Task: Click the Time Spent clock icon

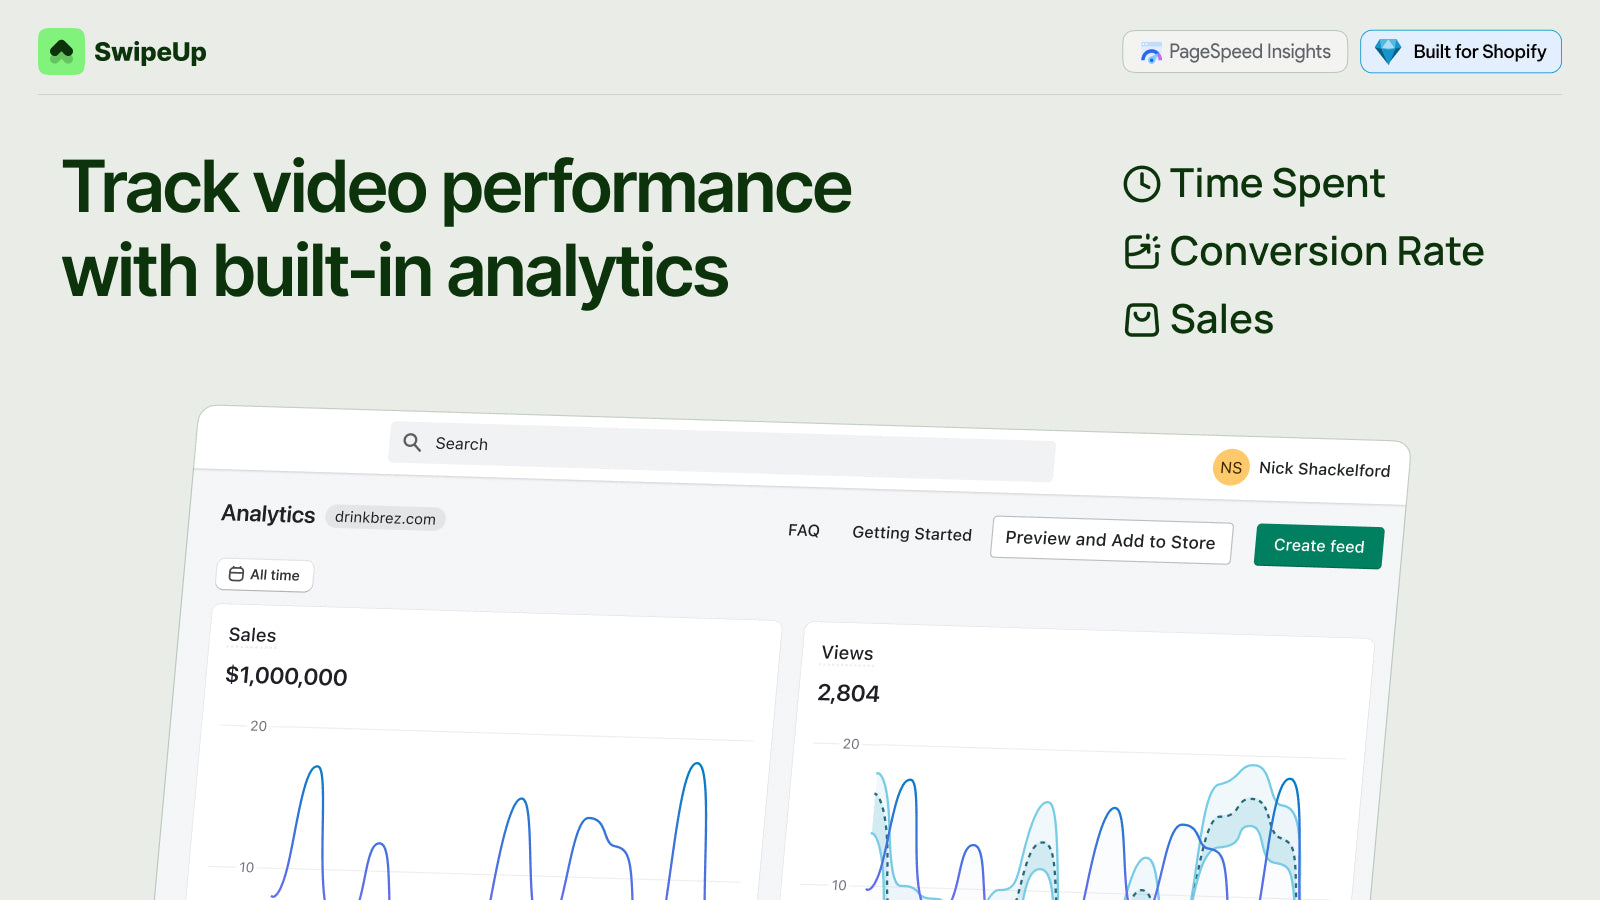Action: click(1142, 184)
